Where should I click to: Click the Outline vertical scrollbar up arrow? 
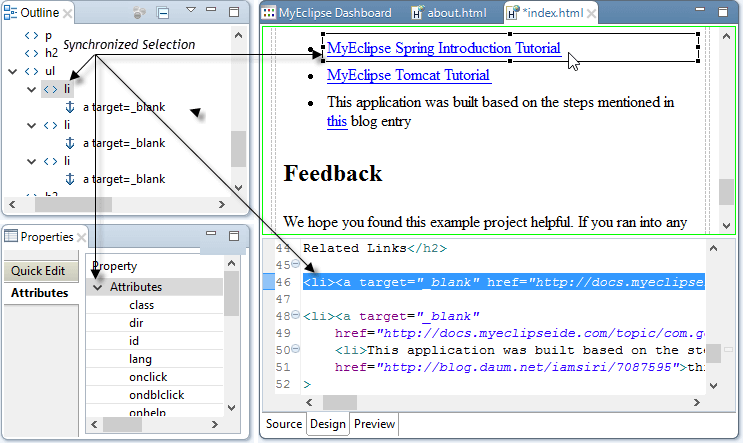(x=238, y=35)
